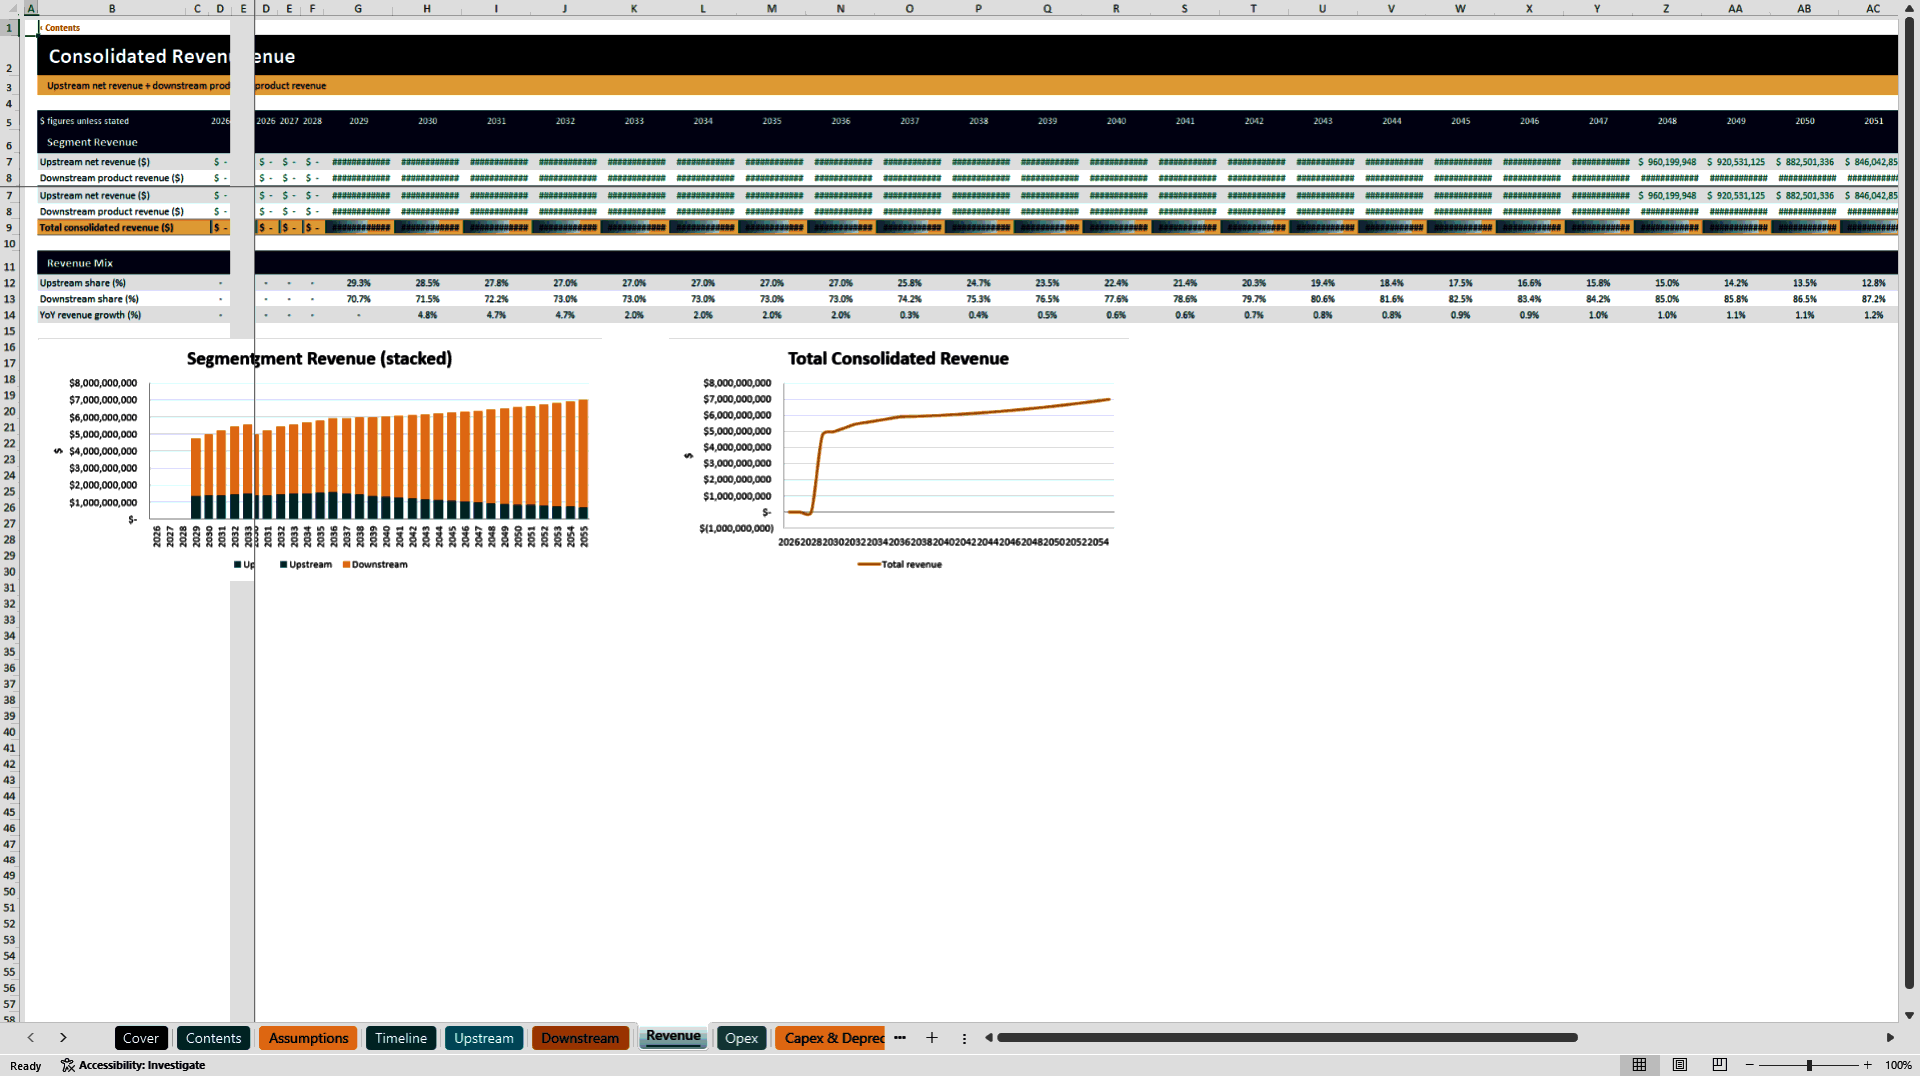Click the Total revenue legend entry
1920x1076 pixels.
(900, 565)
